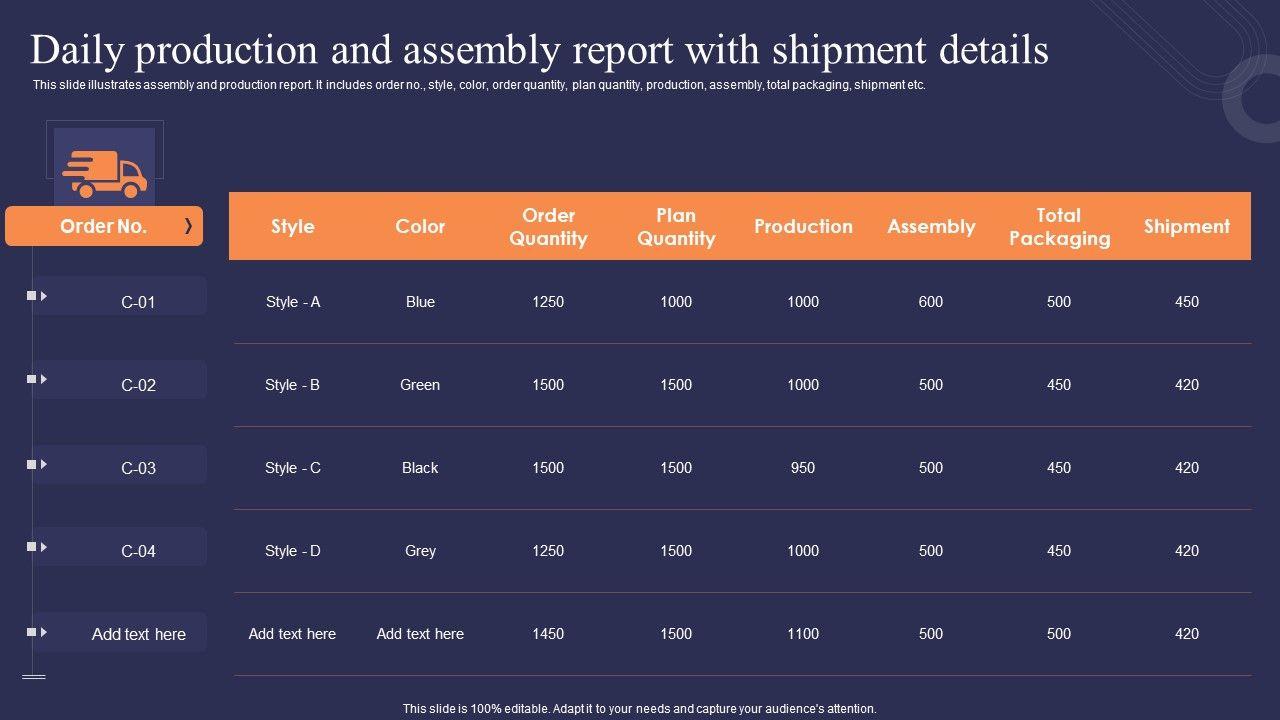Click the Style column header
This screenshot has width=1280, height=720.
tap(293, 226)
